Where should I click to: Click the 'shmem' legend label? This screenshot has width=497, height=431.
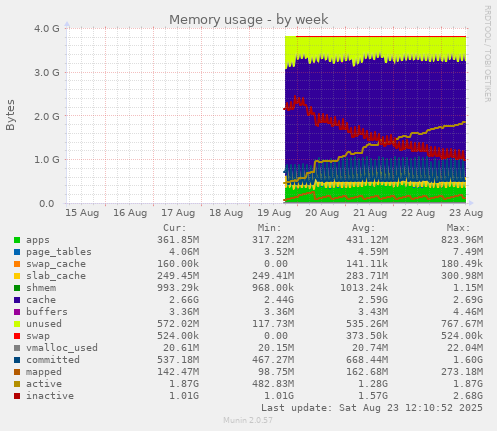click(x=41, y=288)
